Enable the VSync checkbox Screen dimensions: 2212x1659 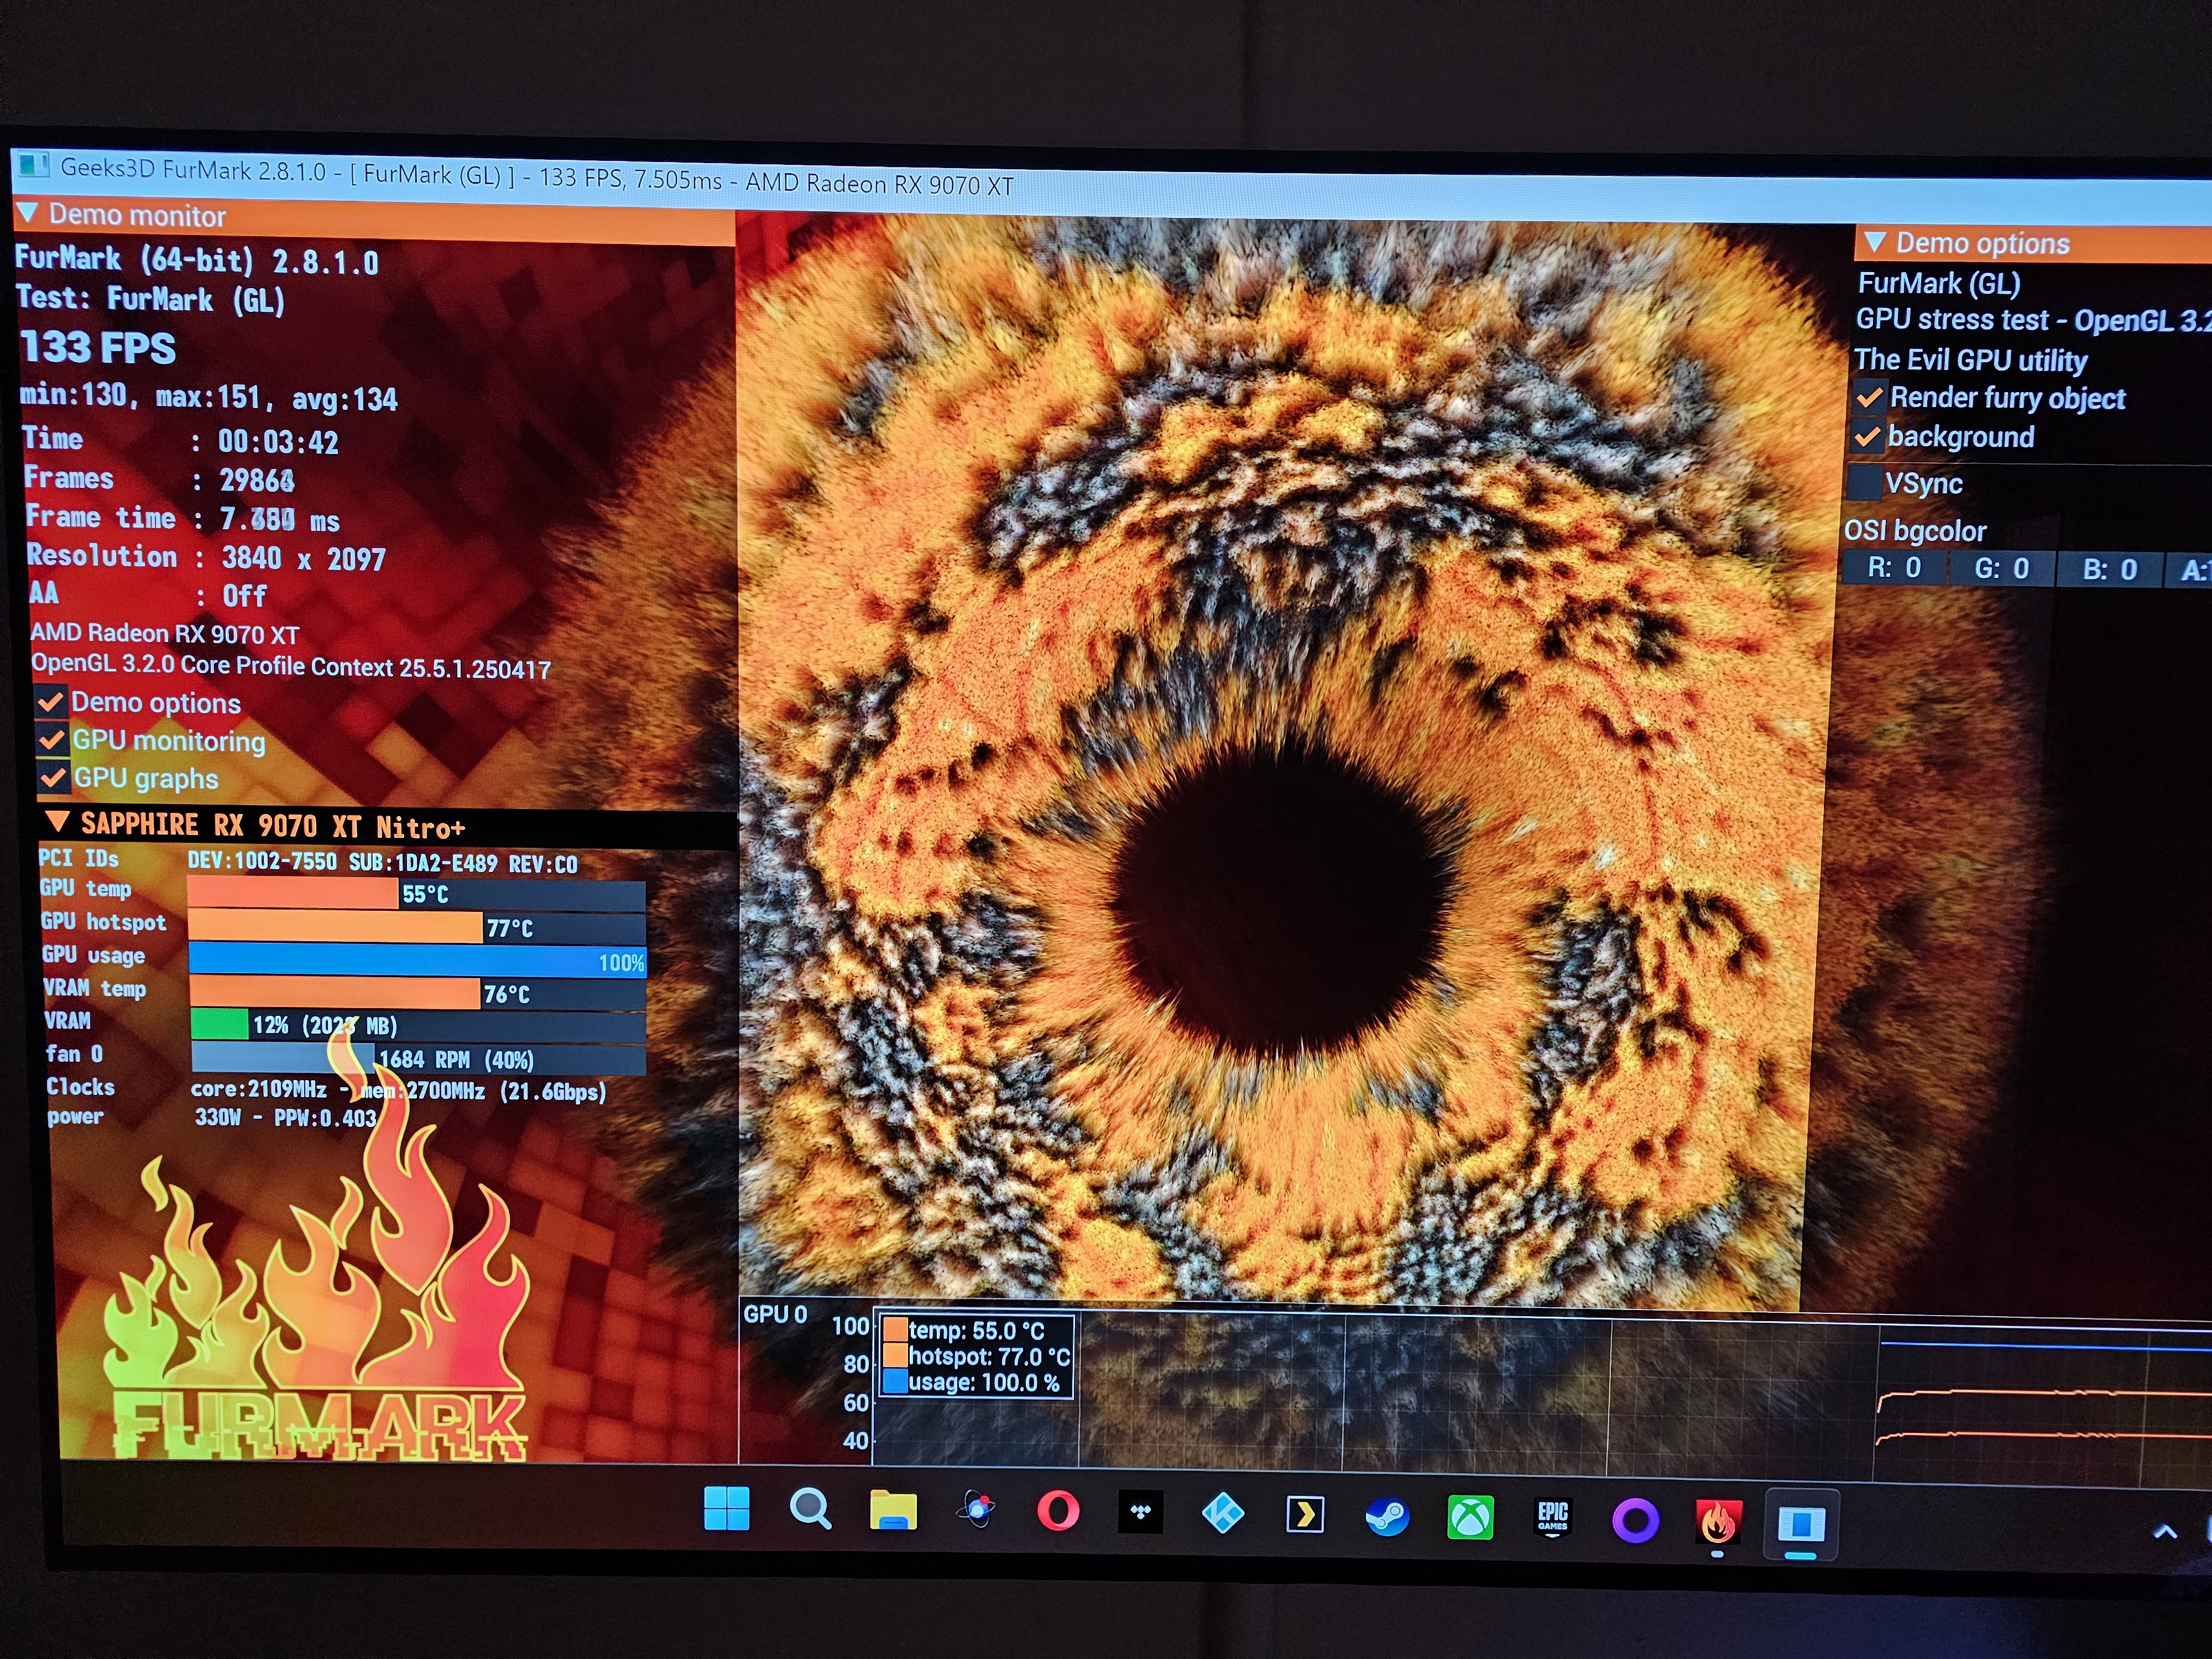(1863, 482)
